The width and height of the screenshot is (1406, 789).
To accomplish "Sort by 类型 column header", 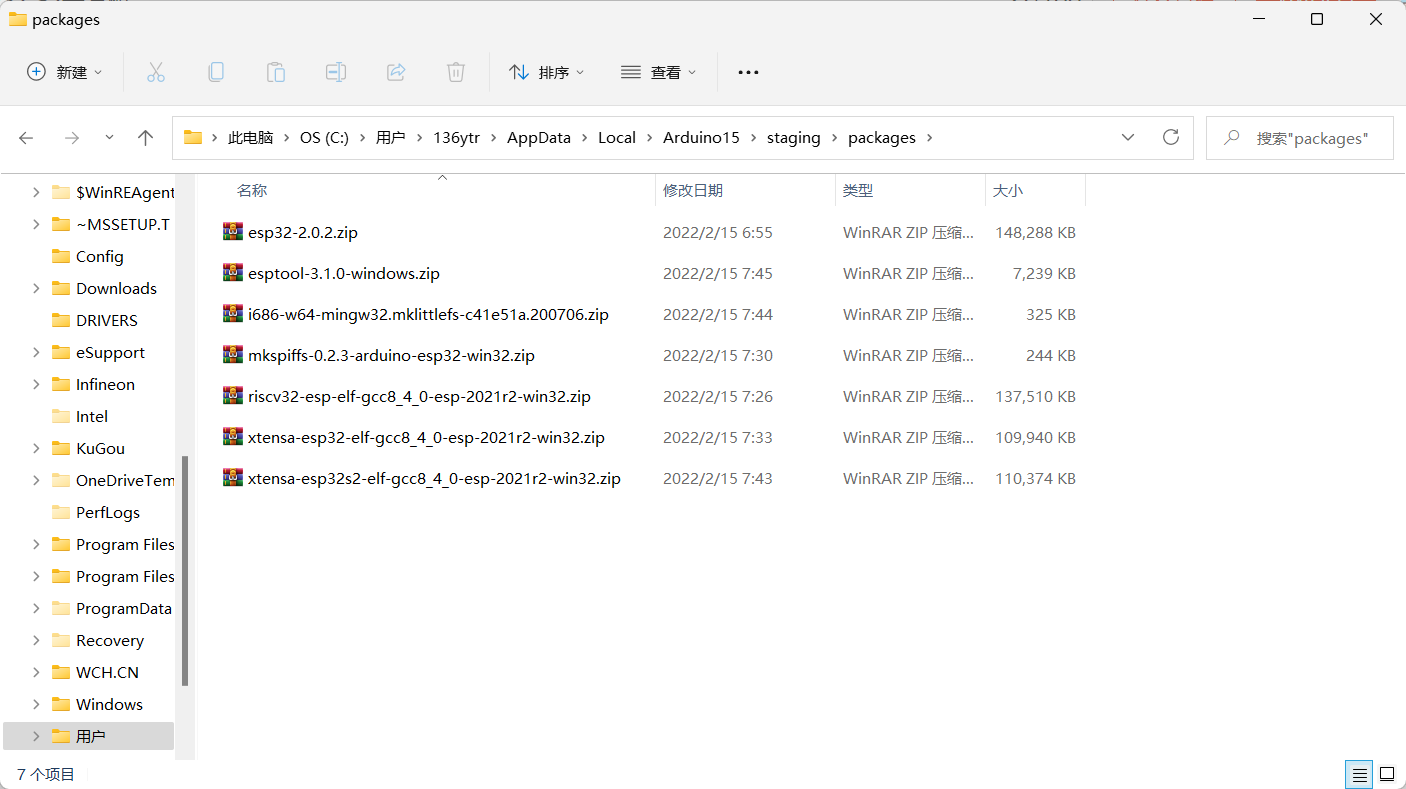I will point(858,190).
